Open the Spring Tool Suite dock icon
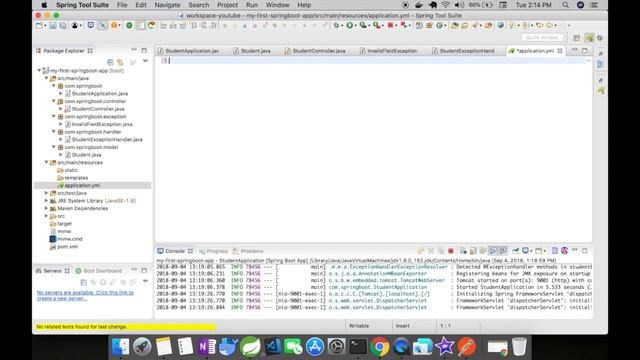This screenshot has height=360, width=640. tap(250, 347)
